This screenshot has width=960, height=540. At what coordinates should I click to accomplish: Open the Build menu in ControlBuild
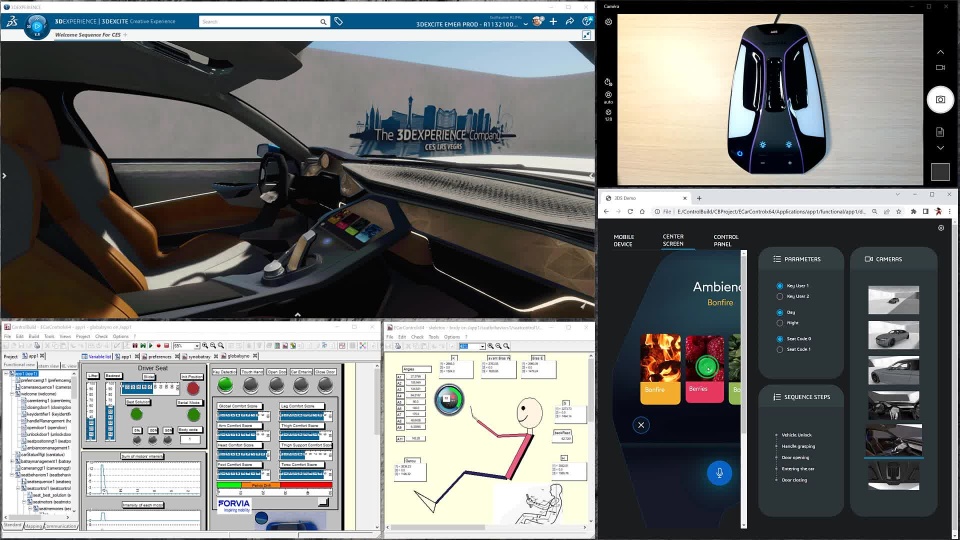point(34,336)
